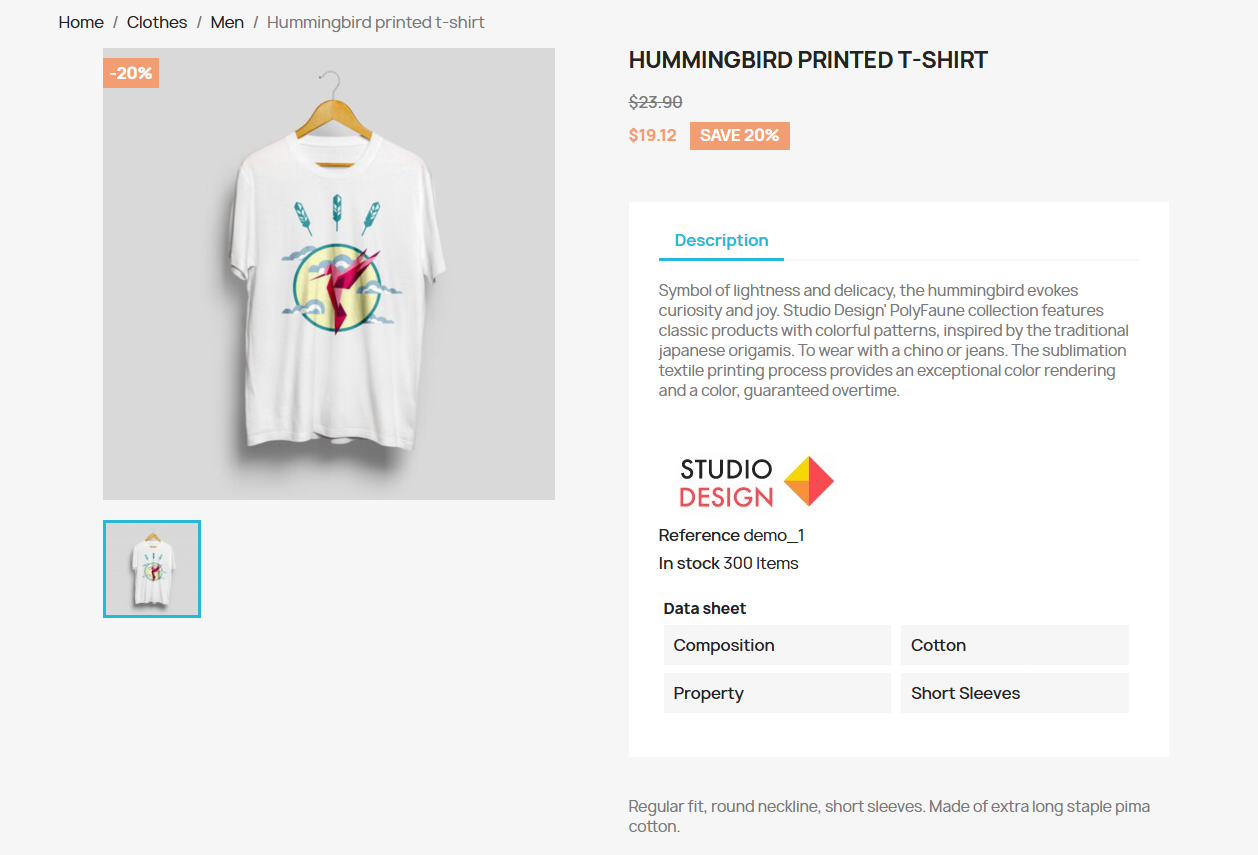Select the Short Sleeves value cell
The image size is (1258, 855).
[x=1014, y=693]
